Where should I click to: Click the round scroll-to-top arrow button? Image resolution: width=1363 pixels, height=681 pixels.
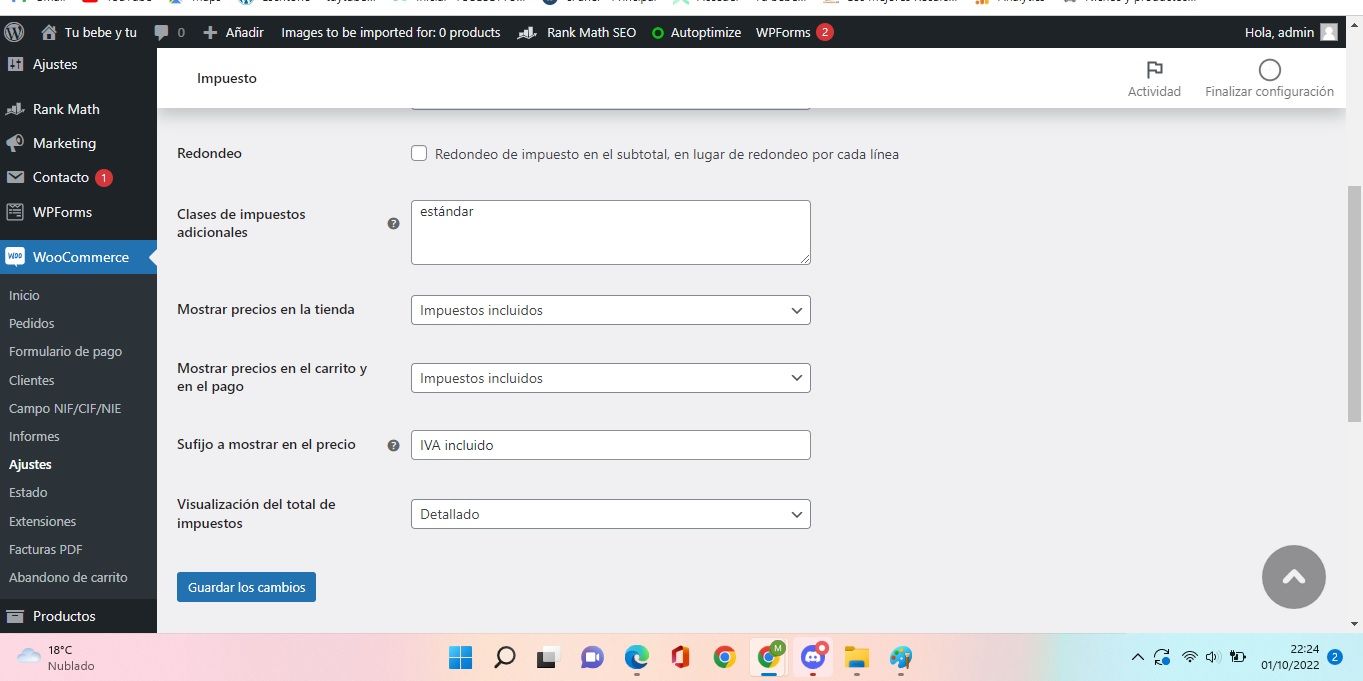1293,576
